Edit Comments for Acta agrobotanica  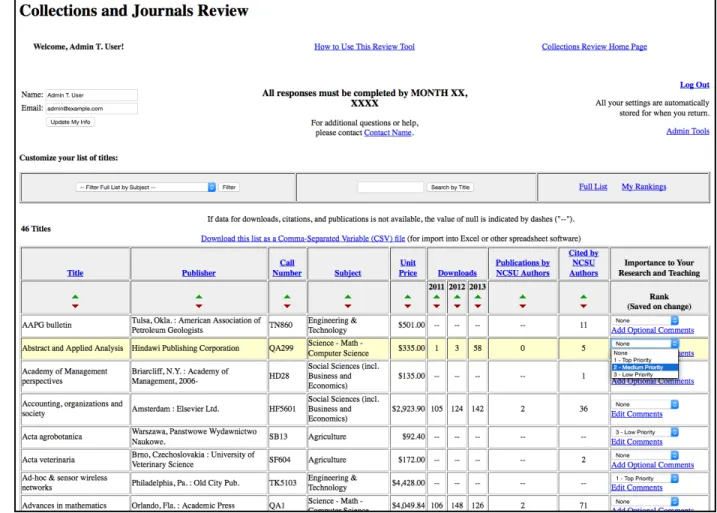click(637, 442)
